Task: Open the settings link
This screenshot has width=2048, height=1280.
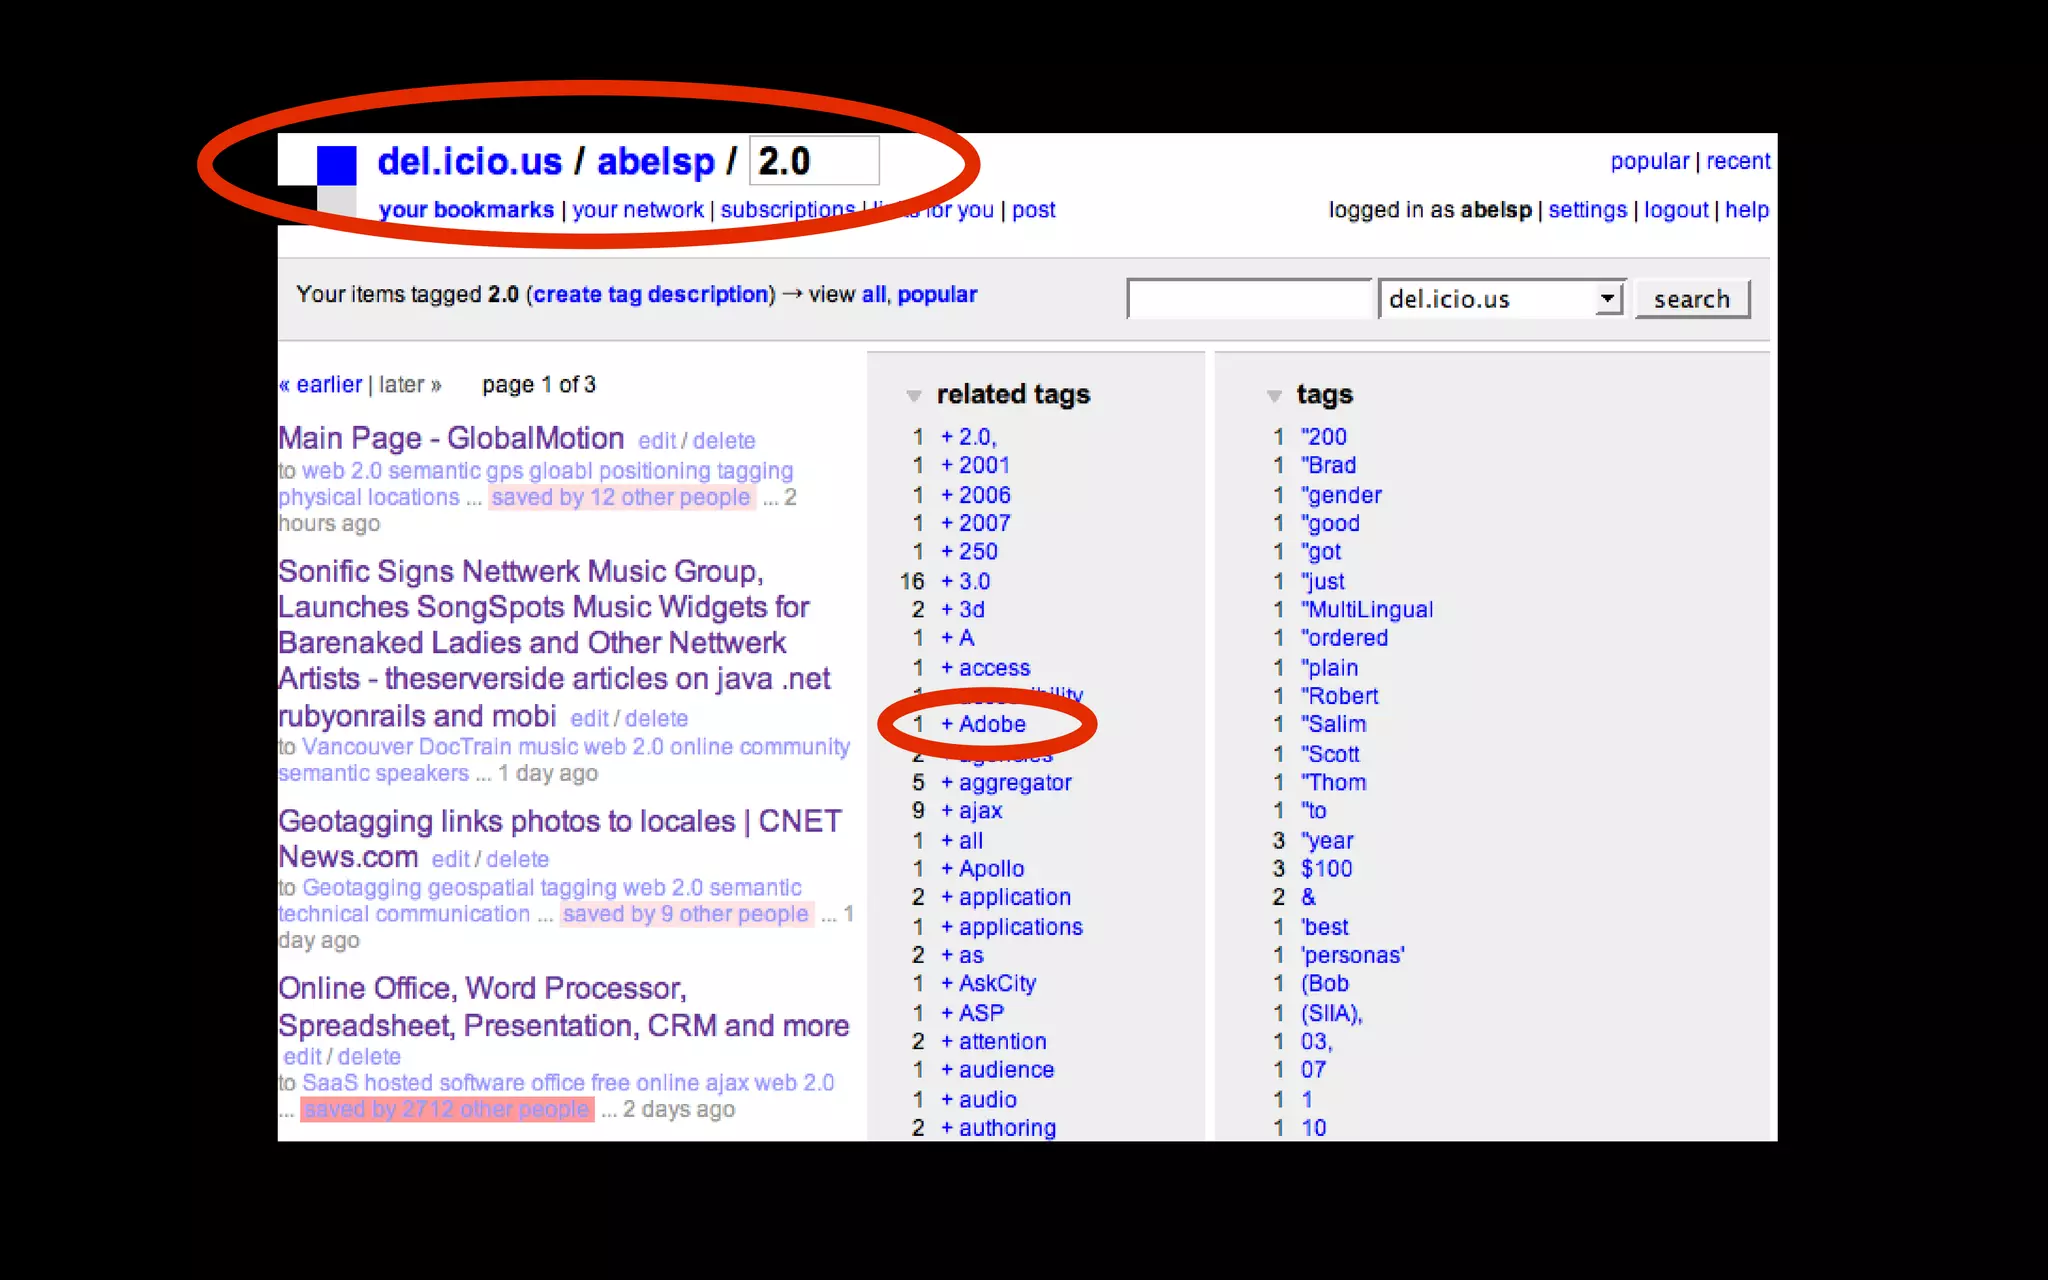Action: (1587, 210)
